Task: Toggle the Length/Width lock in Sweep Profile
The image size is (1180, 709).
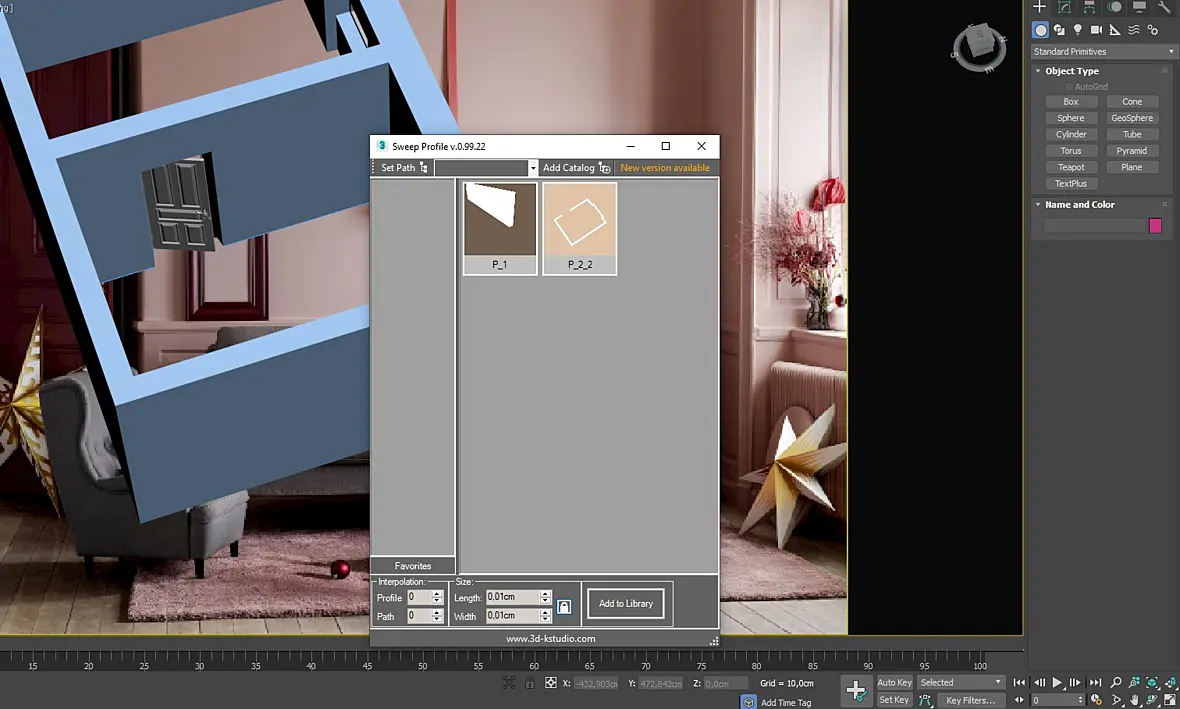Action: 564,607
